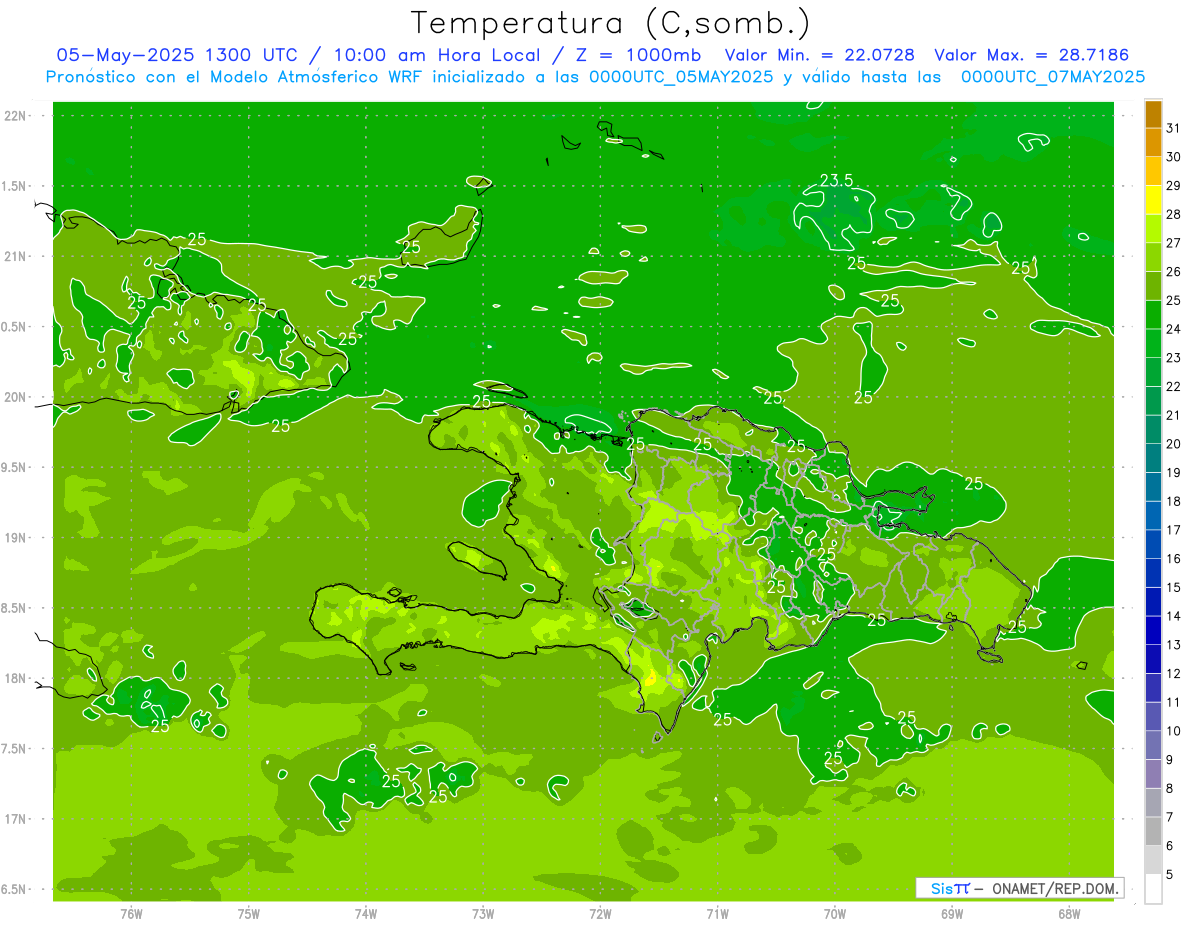Image resolution: width=1200 pixels, height=927 pixels.
Task: Click the '75W' longitude label
Action: 249,913
